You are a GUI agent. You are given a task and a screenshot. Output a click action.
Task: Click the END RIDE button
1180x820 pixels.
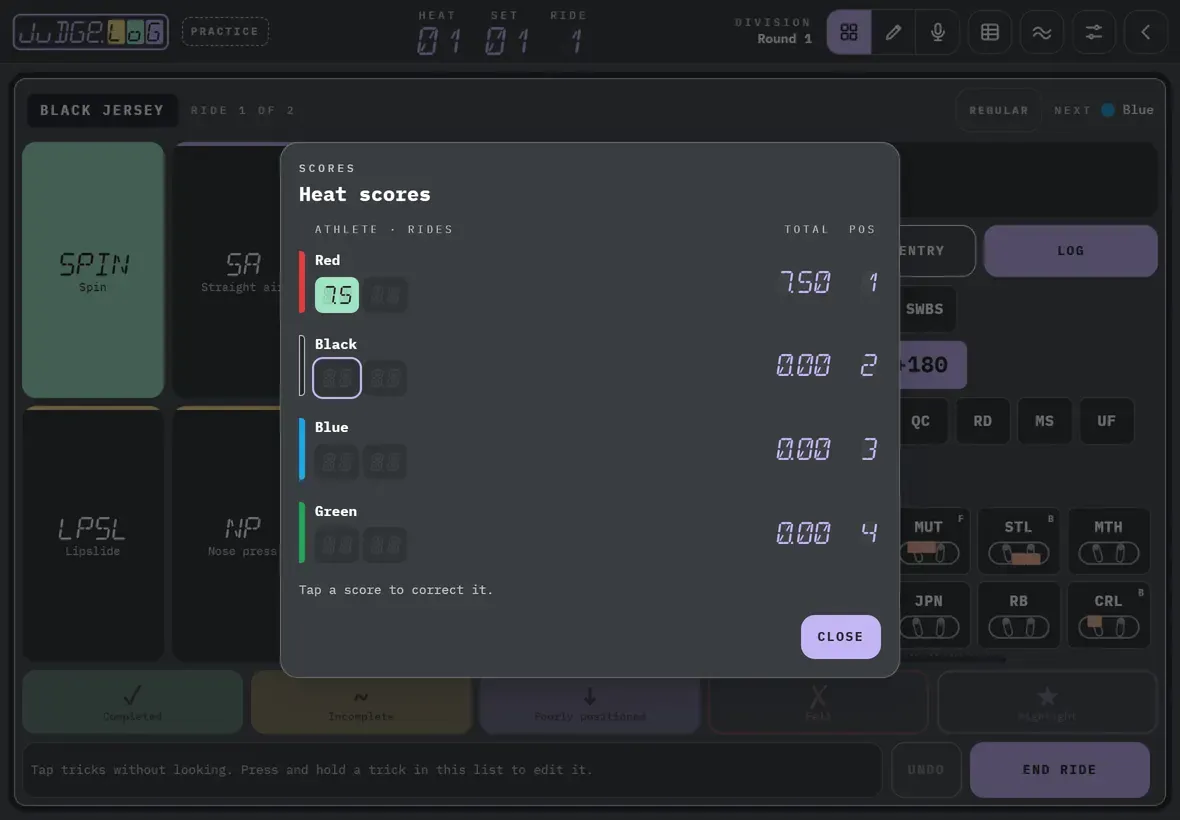(x=1060, y=770)
